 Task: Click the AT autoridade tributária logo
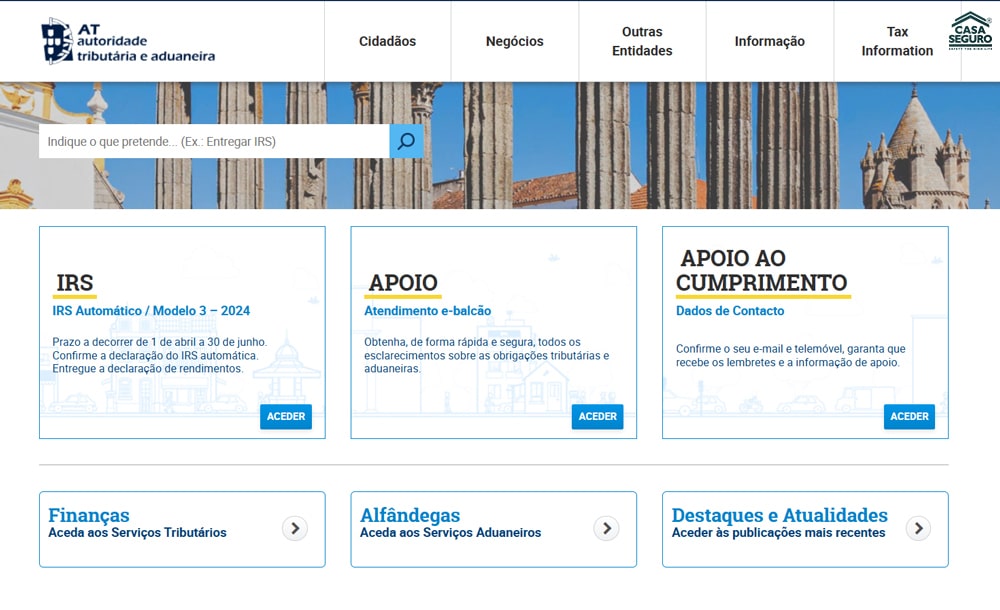(x=127, y=41)
